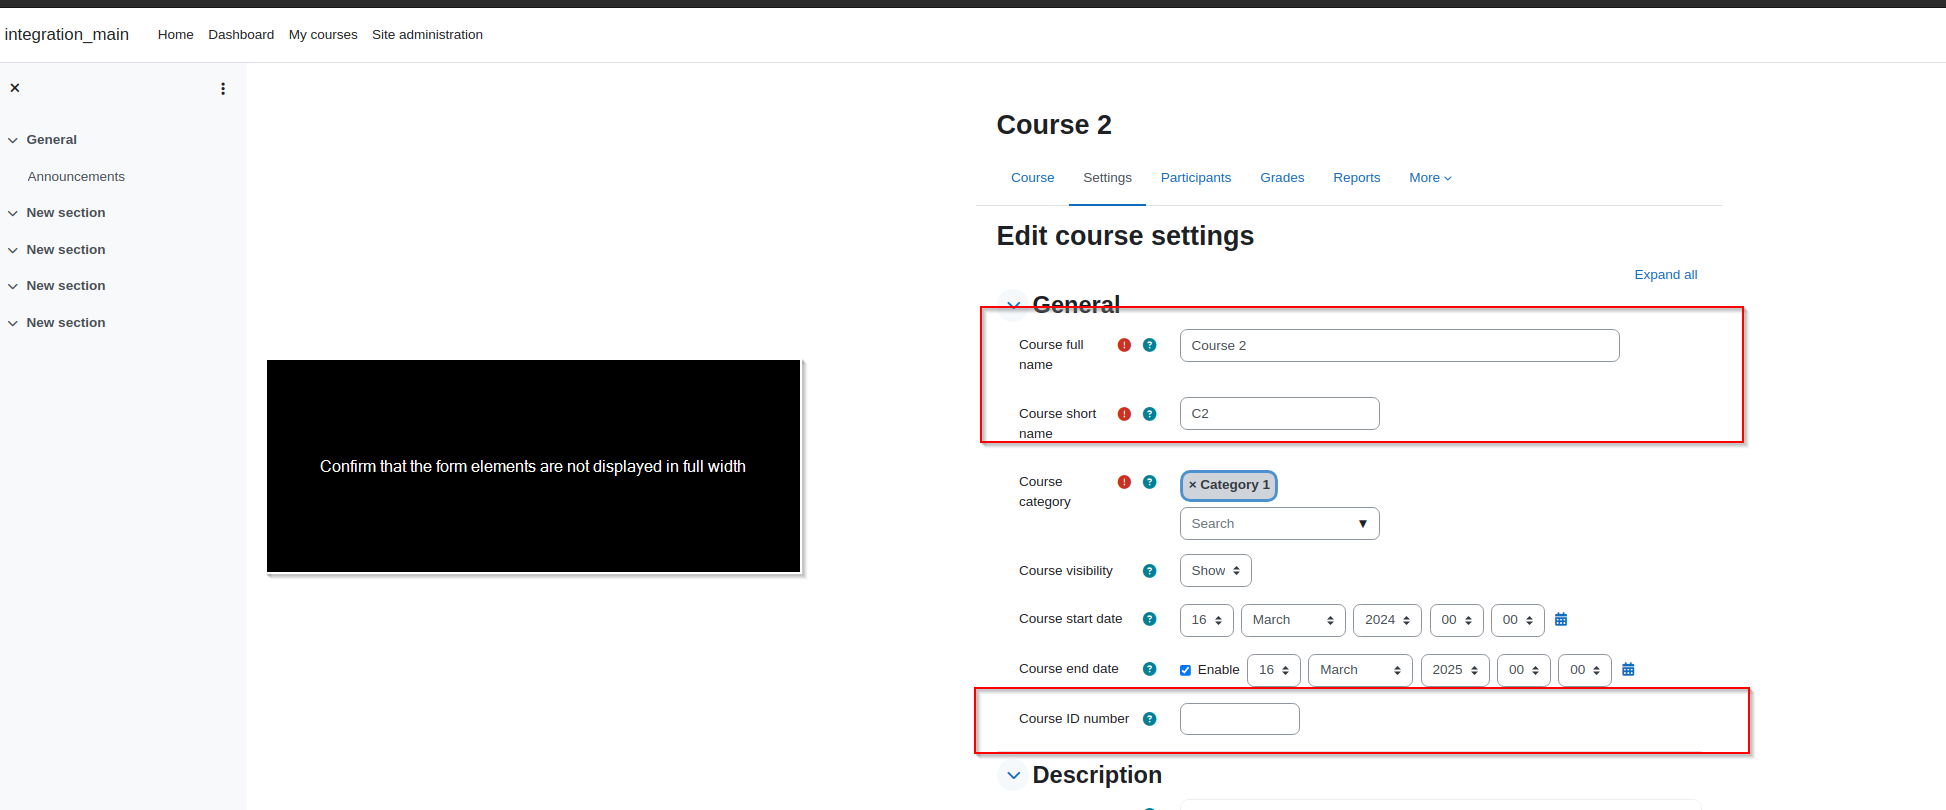1946x810 pixels.
Task: Open end date day dropdown
Action: [x=1274, y=670]
